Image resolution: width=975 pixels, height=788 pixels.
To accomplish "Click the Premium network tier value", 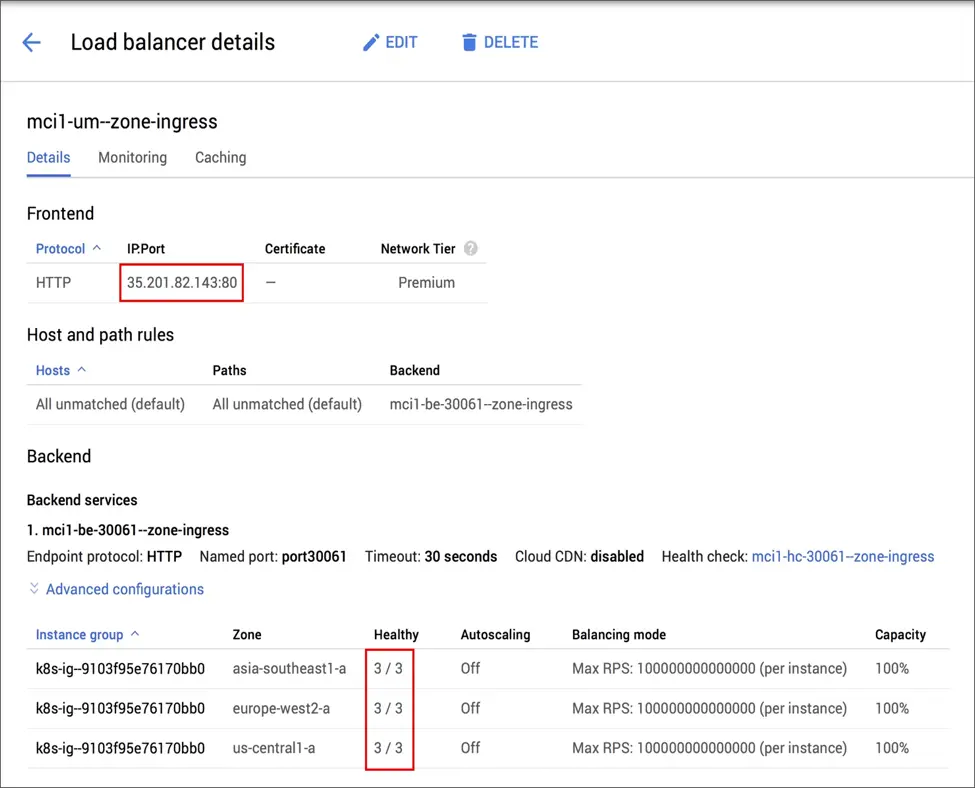I will coord(427,283).
